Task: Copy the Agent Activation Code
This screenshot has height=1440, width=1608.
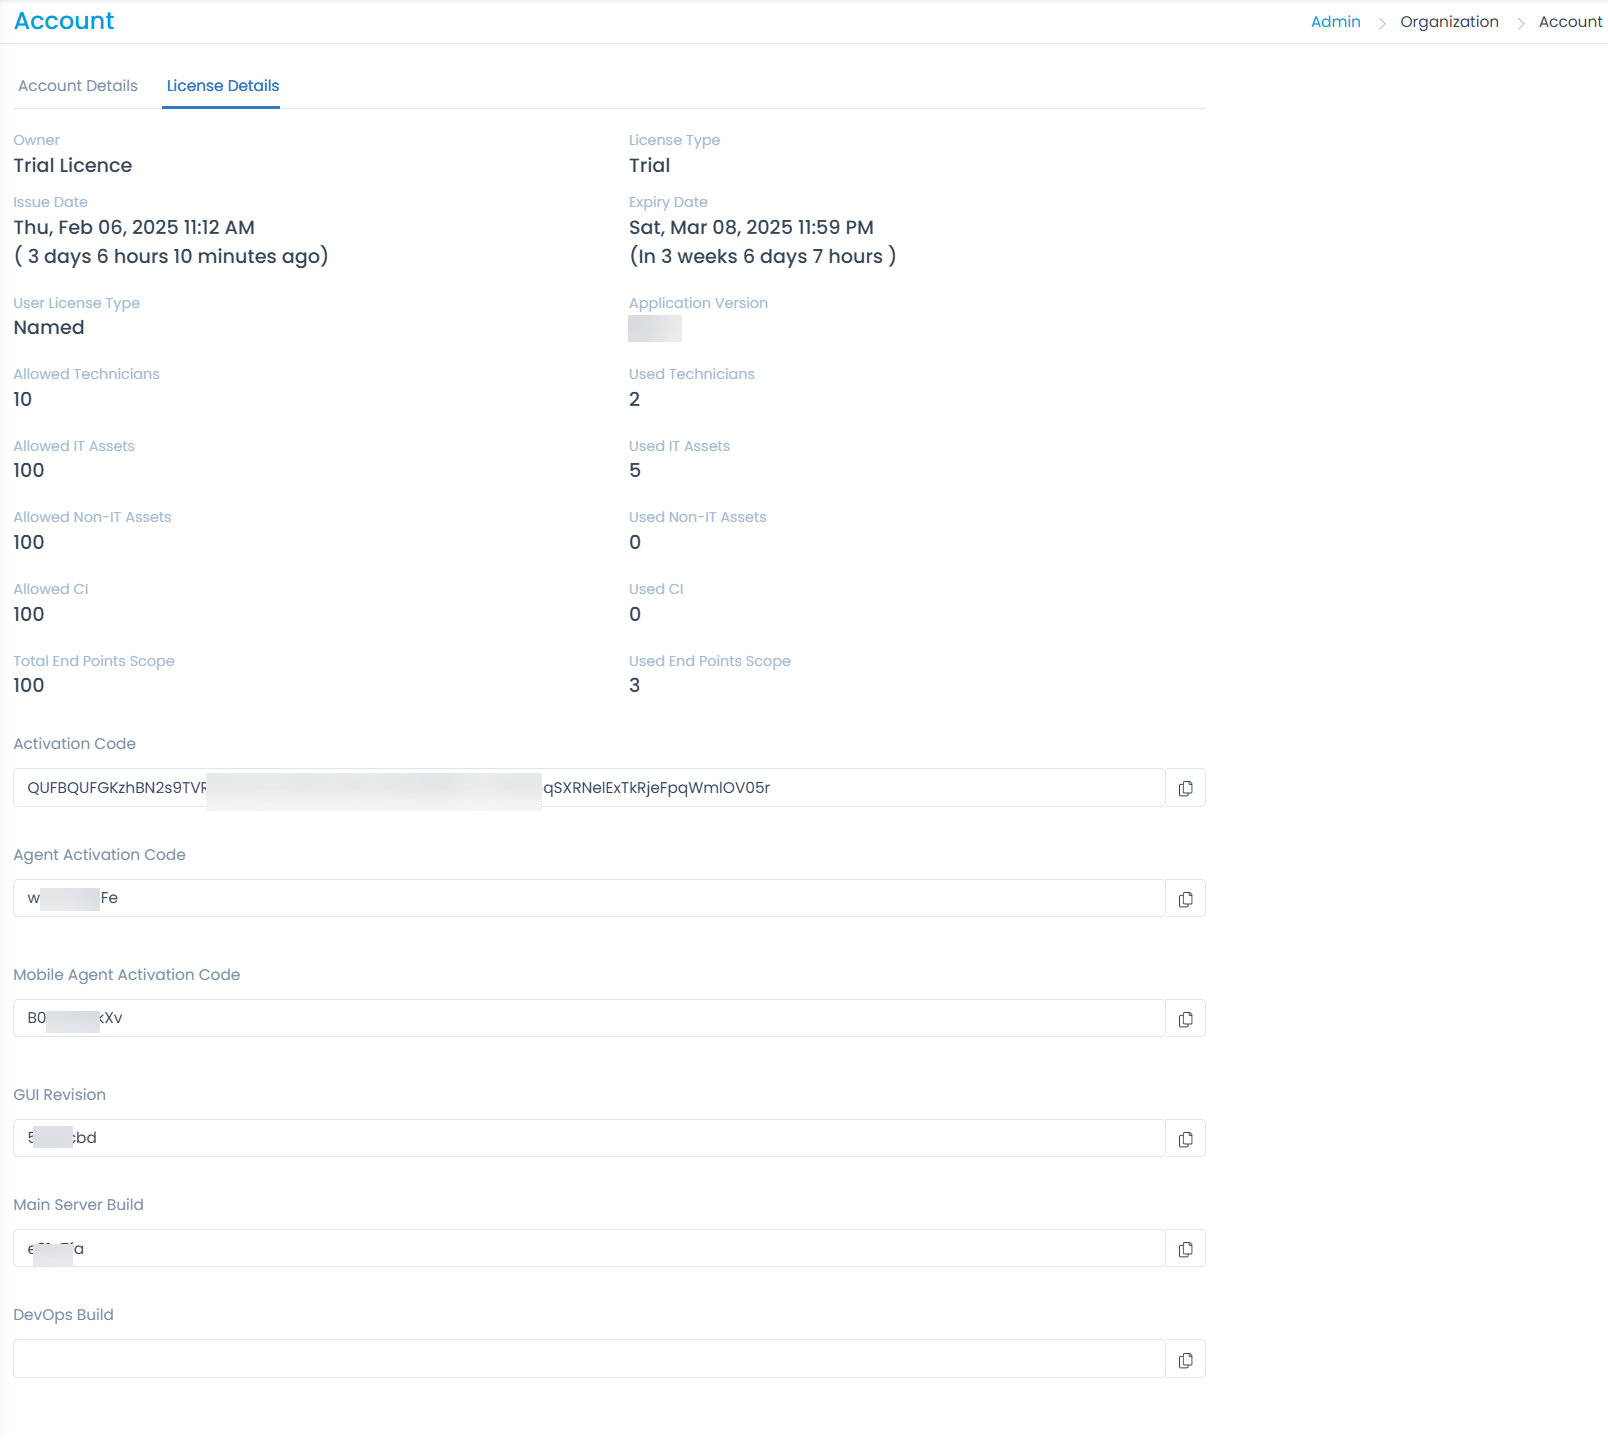Action: tap(1185, 898)
